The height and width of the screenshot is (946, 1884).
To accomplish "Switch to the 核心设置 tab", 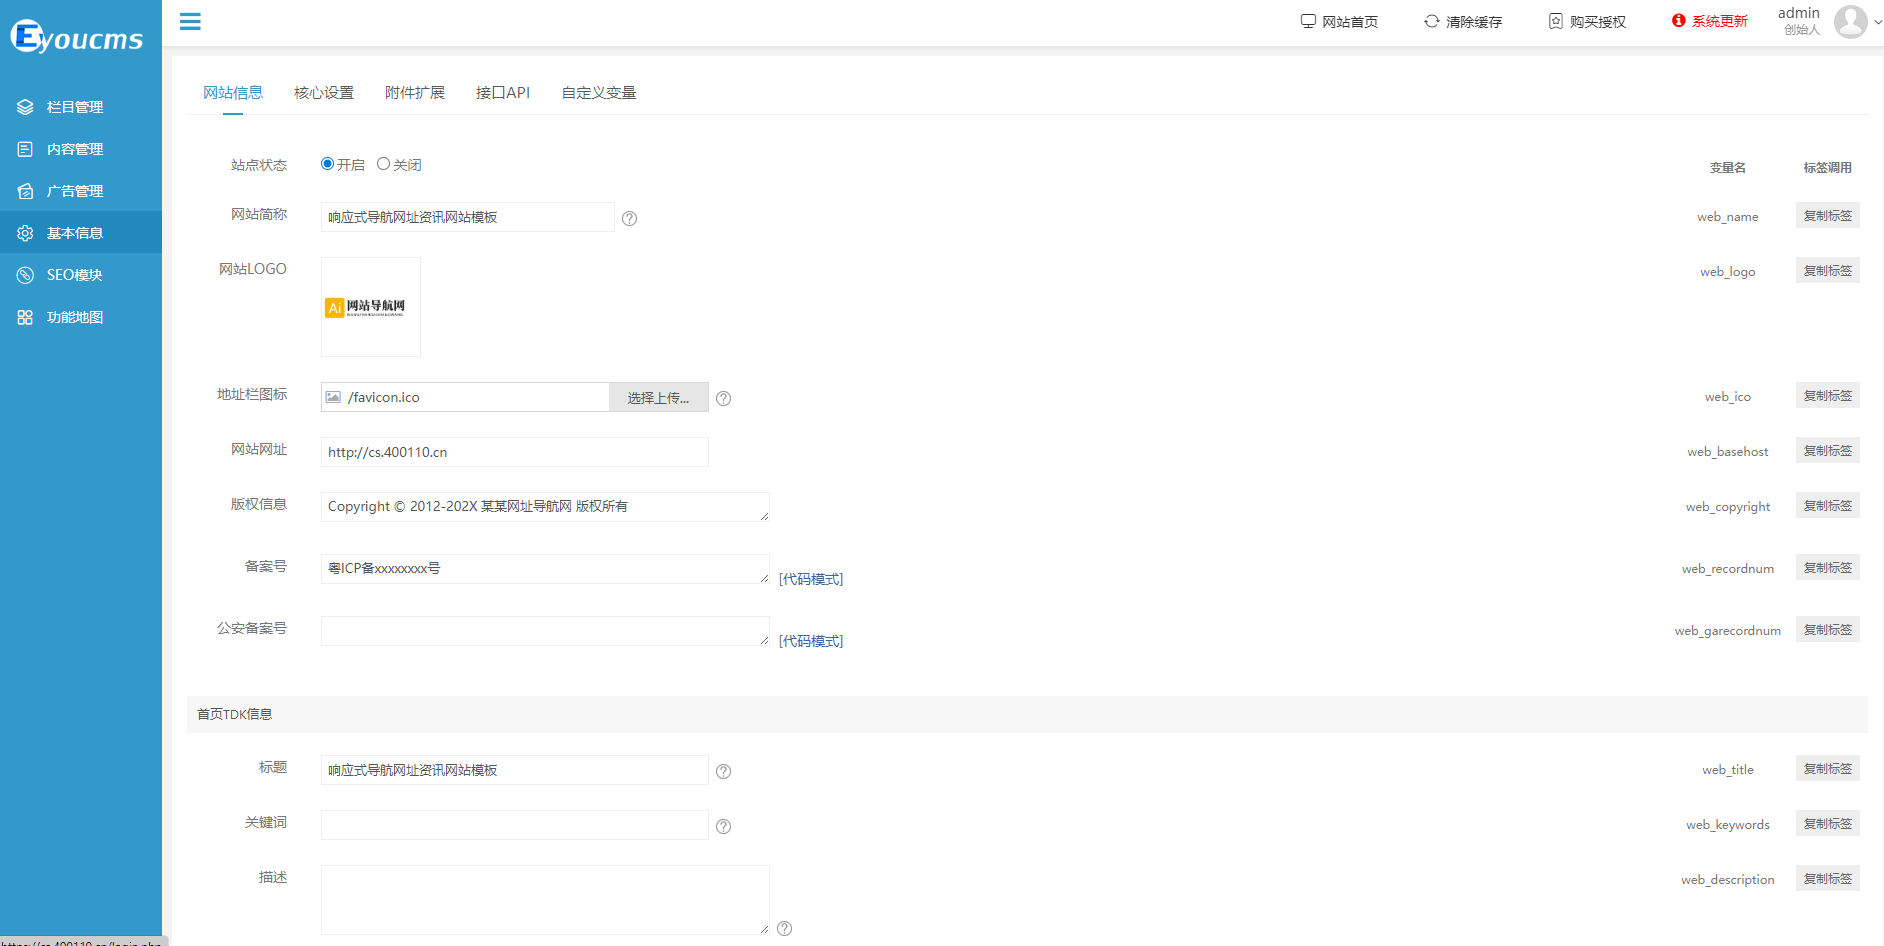I will 323,93.
